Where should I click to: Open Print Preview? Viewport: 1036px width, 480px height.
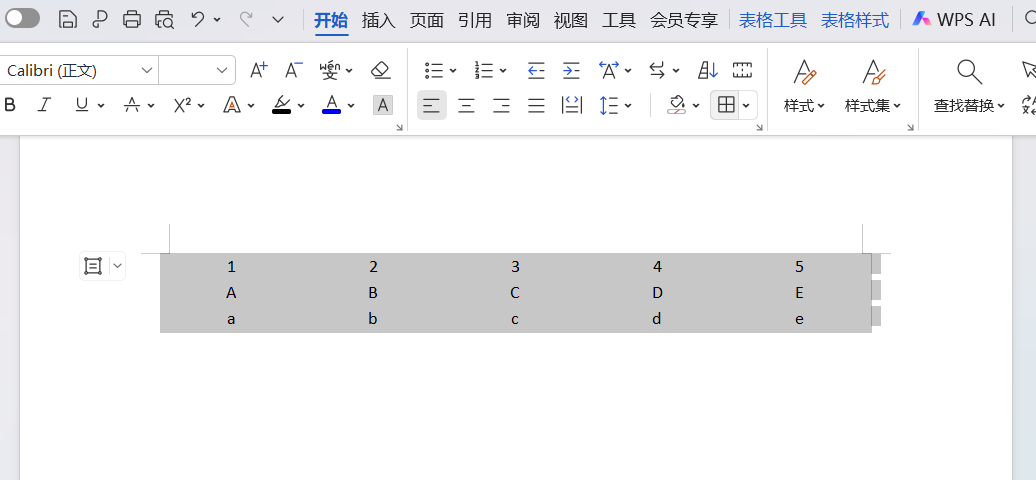165,19
